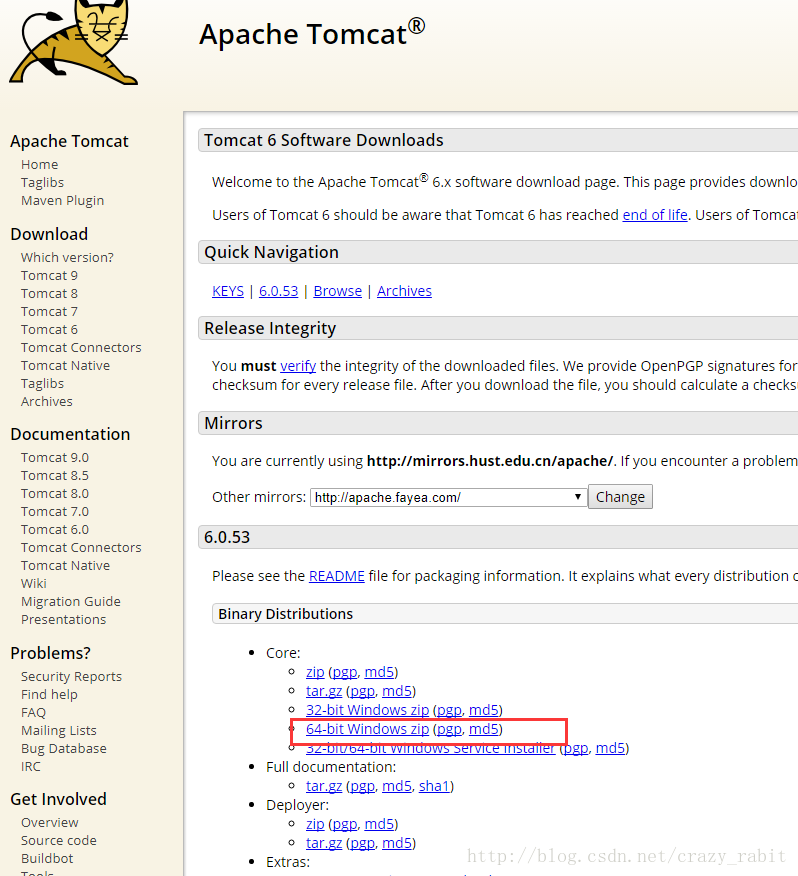Open md5 checksum for Core tar.gz
This screenshot has width=798, height=876.
[397, 691]
